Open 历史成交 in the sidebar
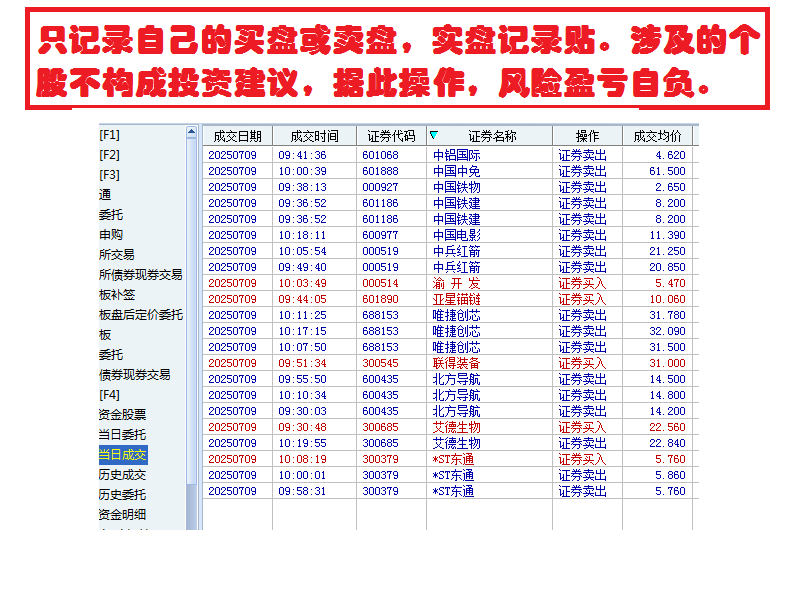Screen dimensions: 797x598 click(122, 475)
